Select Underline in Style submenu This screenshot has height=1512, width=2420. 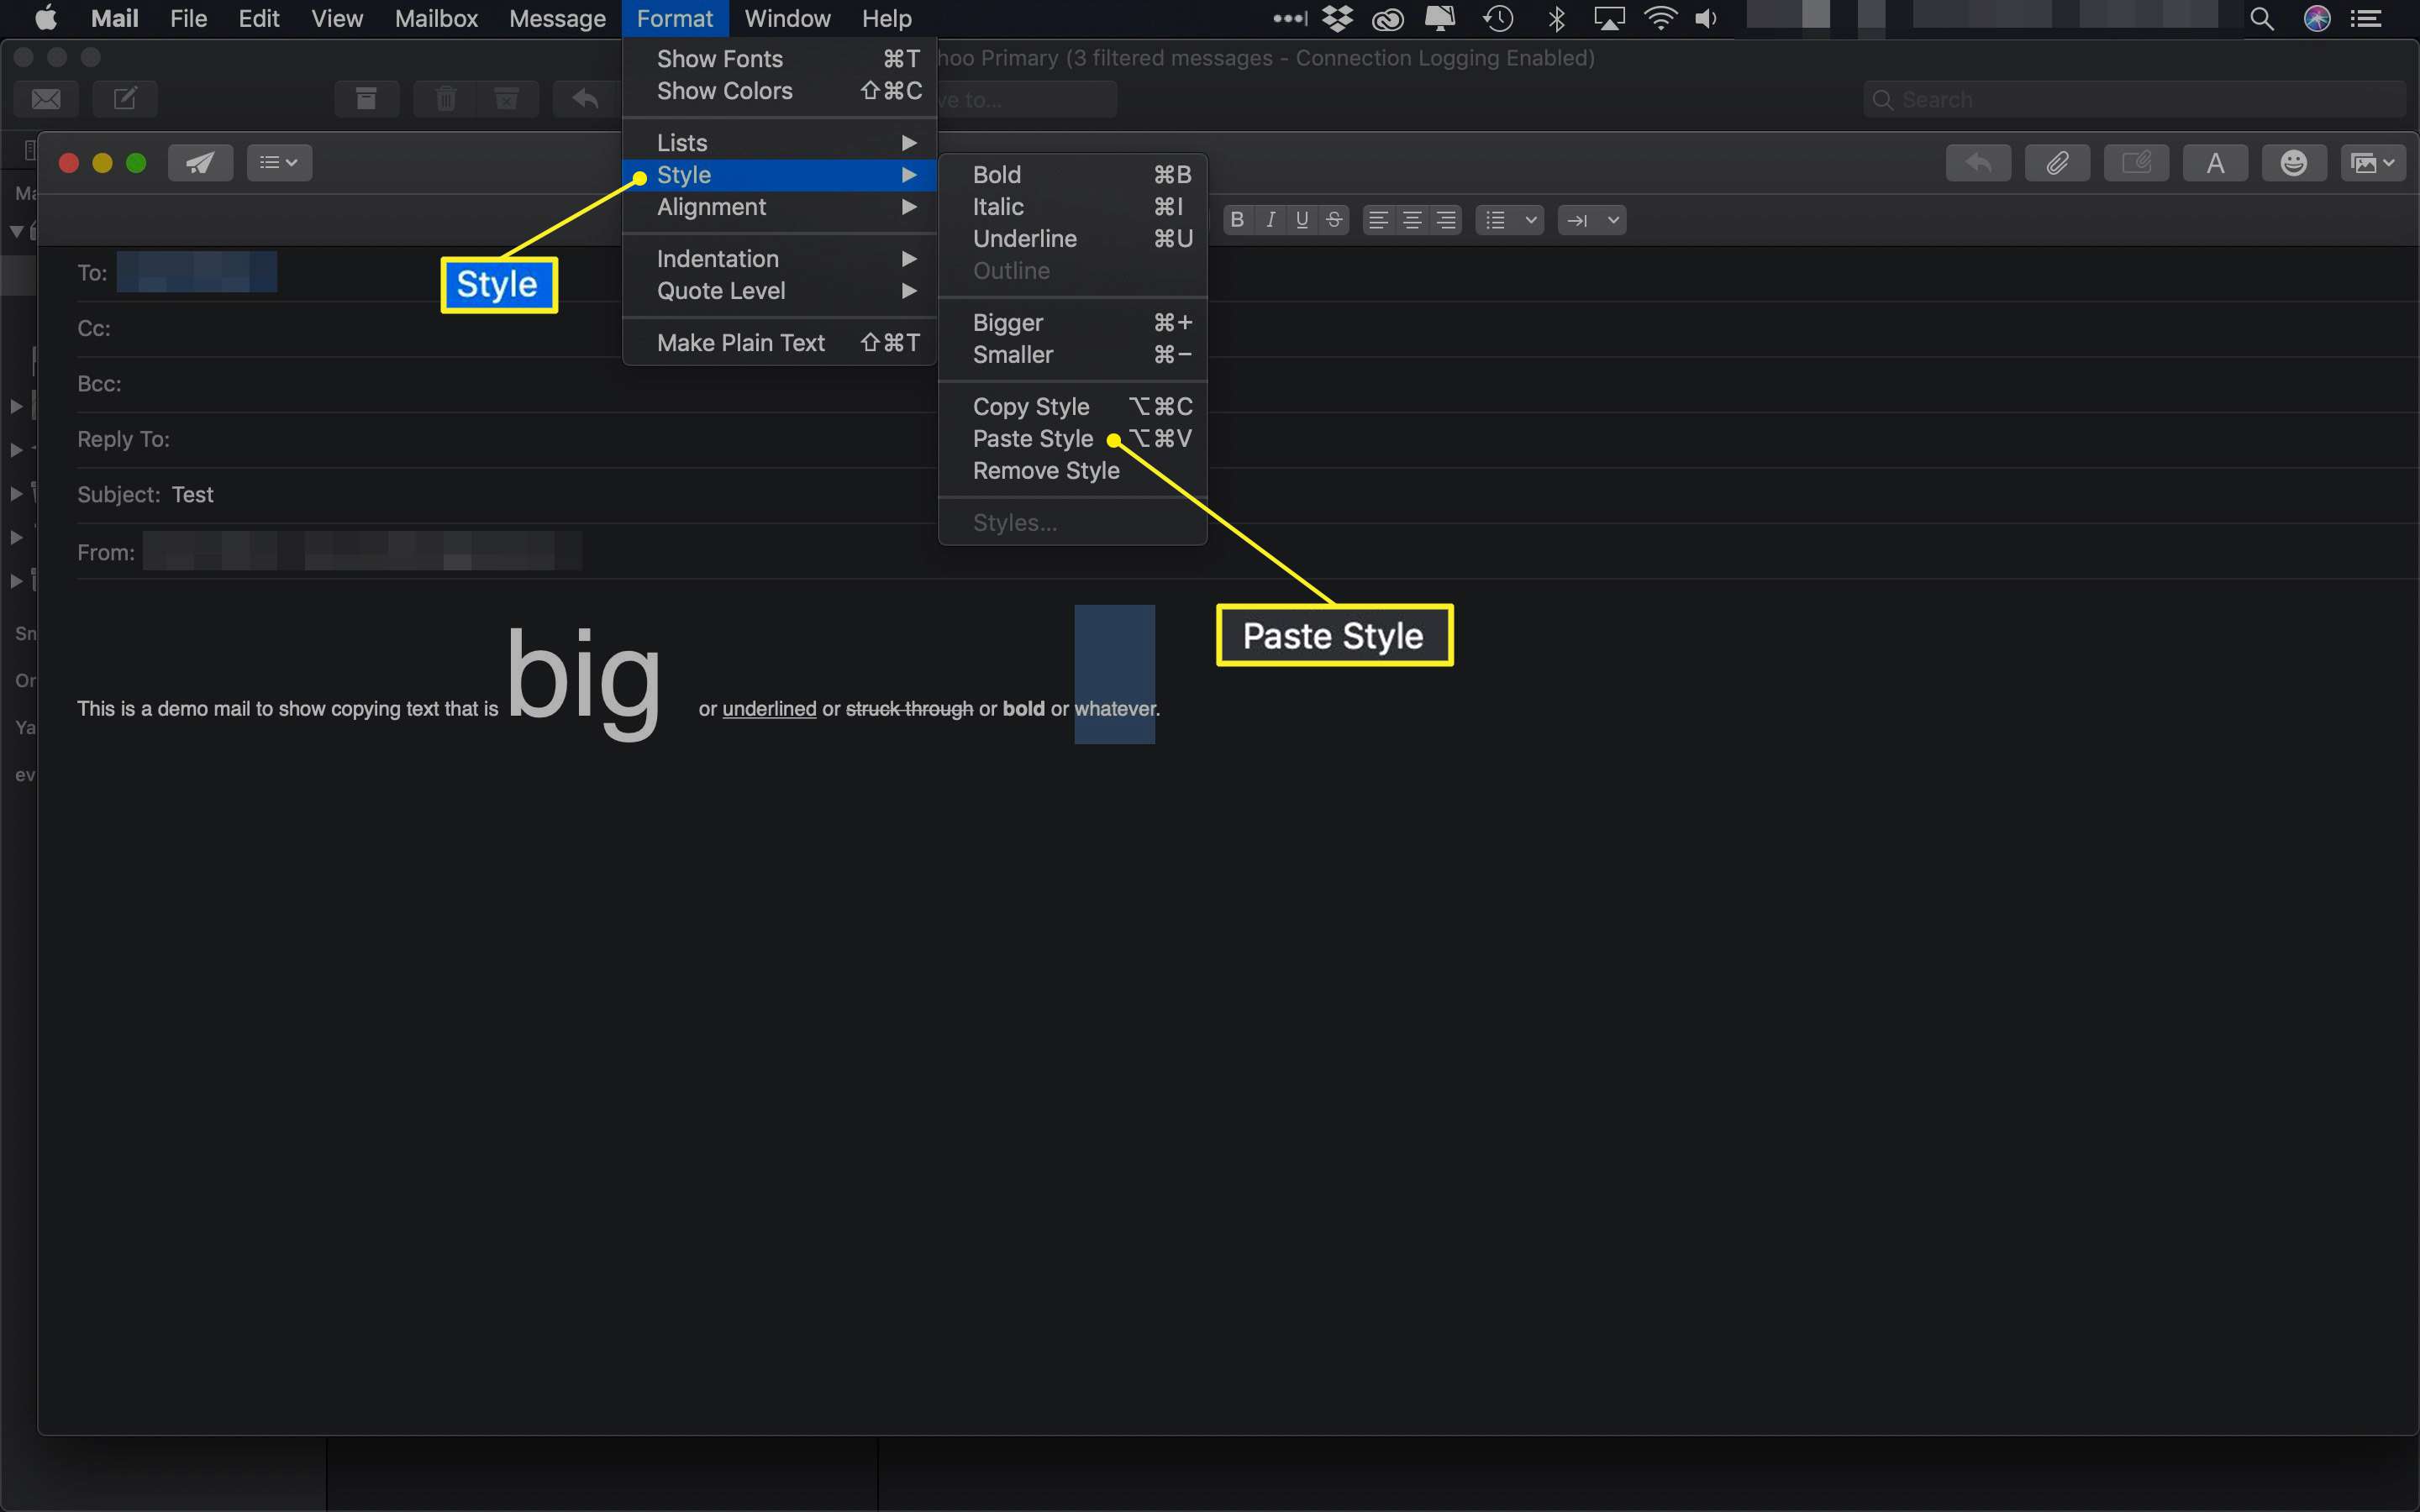point(1073,239)
